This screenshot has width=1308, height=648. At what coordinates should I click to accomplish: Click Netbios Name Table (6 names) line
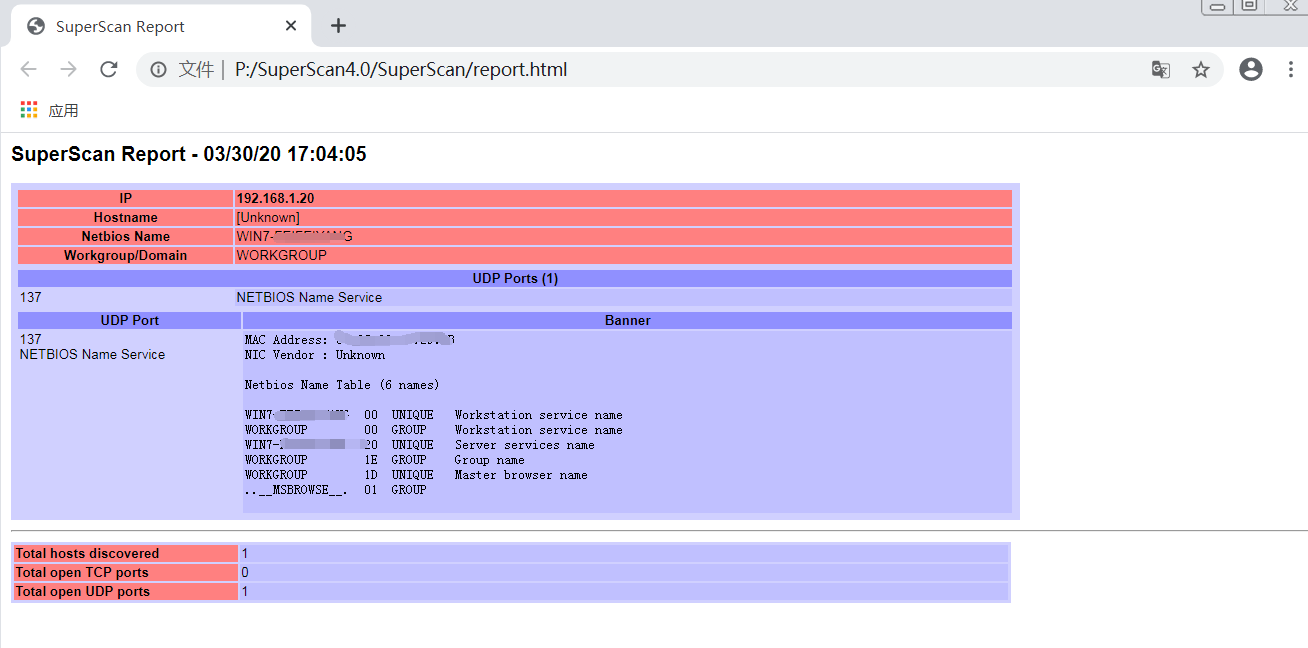342,385
